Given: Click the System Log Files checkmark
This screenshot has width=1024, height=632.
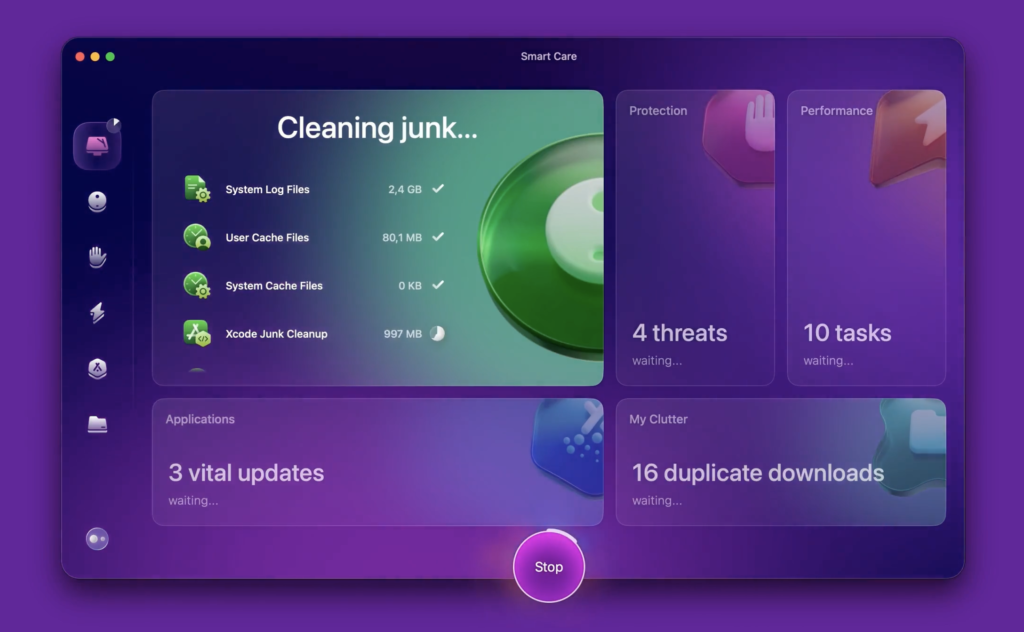Looking at the screenshot, I should point(438,188).
